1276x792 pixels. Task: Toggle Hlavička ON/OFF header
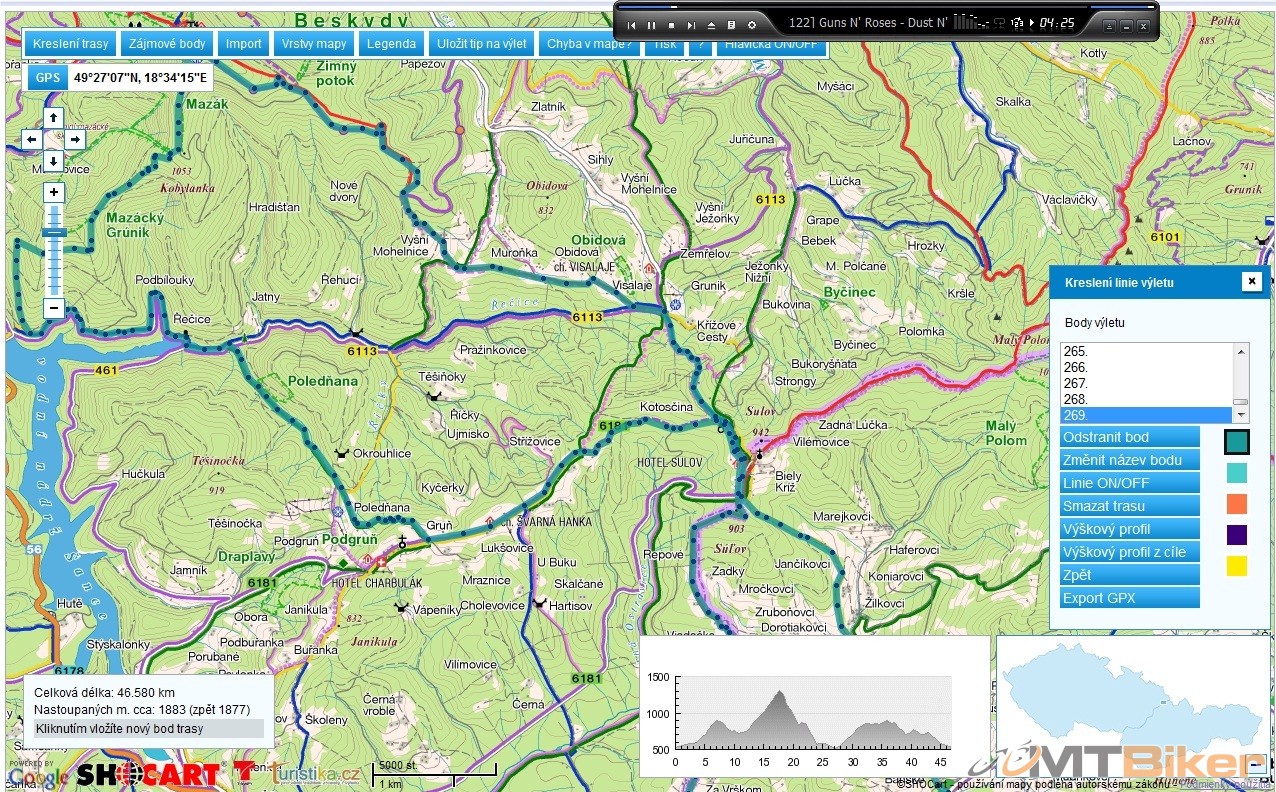point(770,44)
